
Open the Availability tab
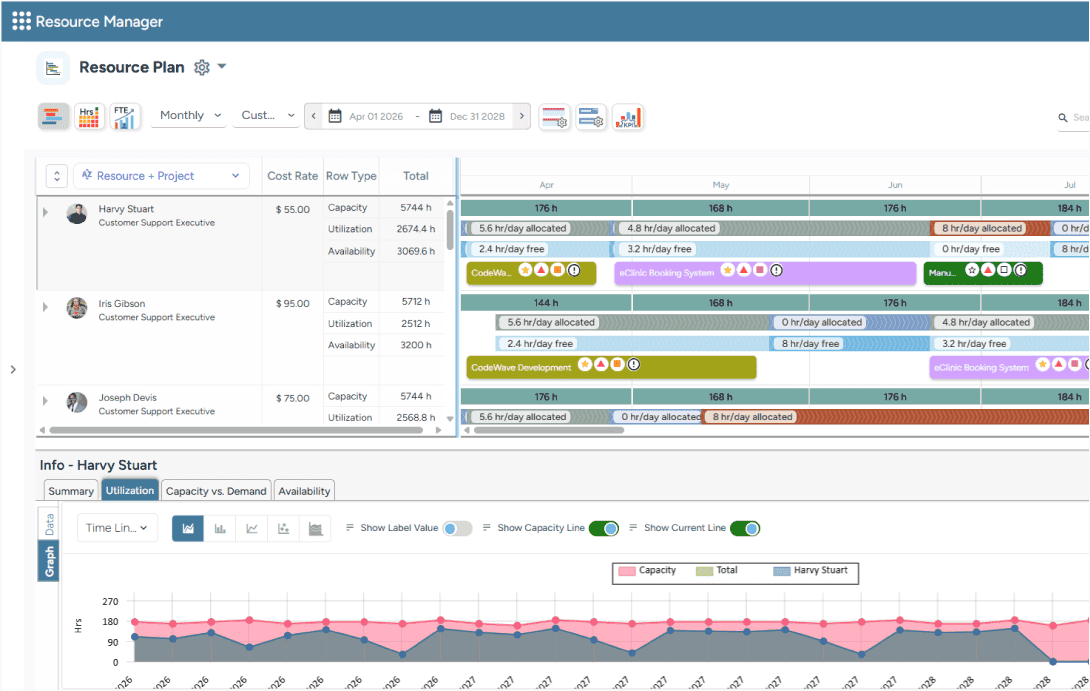304,491
